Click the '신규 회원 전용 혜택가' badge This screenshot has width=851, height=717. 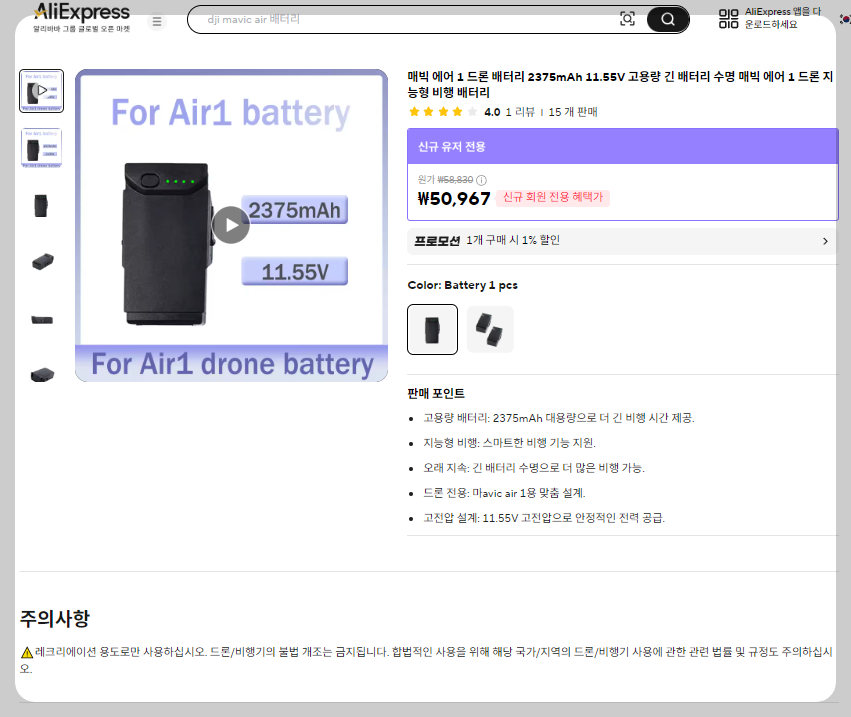[x=552, y=197]
